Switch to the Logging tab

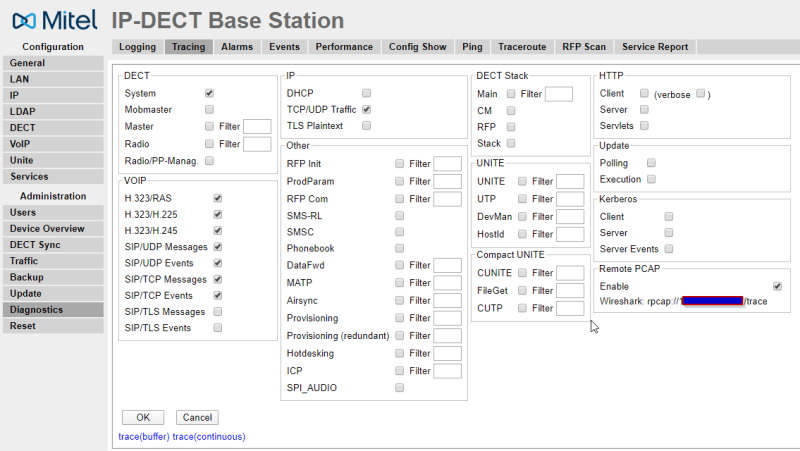point(137,47)
